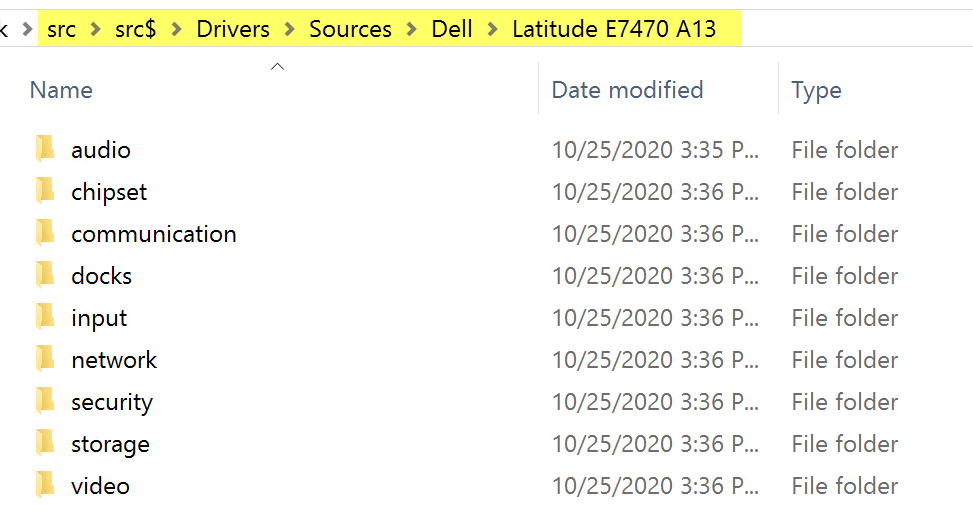Click the security folder icon
The width and height of the screenshot is (973, 530).
[45, 402]
